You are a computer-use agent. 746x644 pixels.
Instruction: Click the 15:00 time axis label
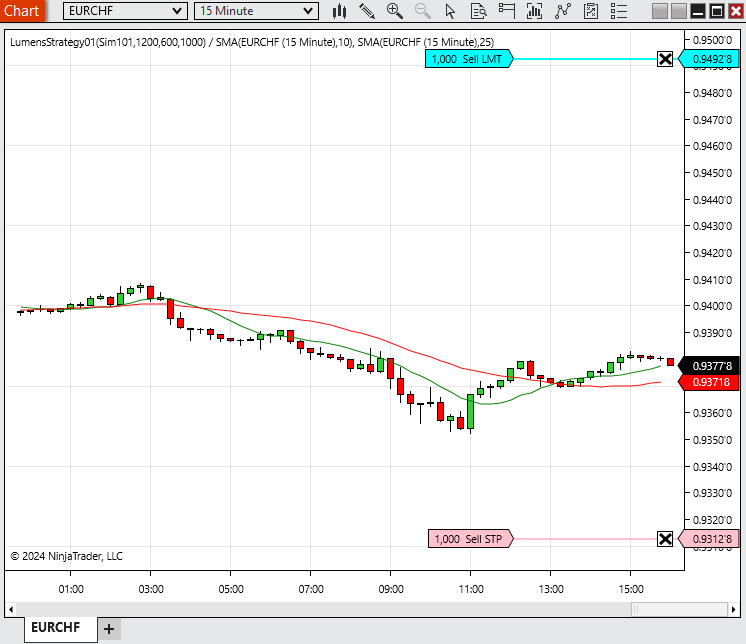(x=631, y=589)
